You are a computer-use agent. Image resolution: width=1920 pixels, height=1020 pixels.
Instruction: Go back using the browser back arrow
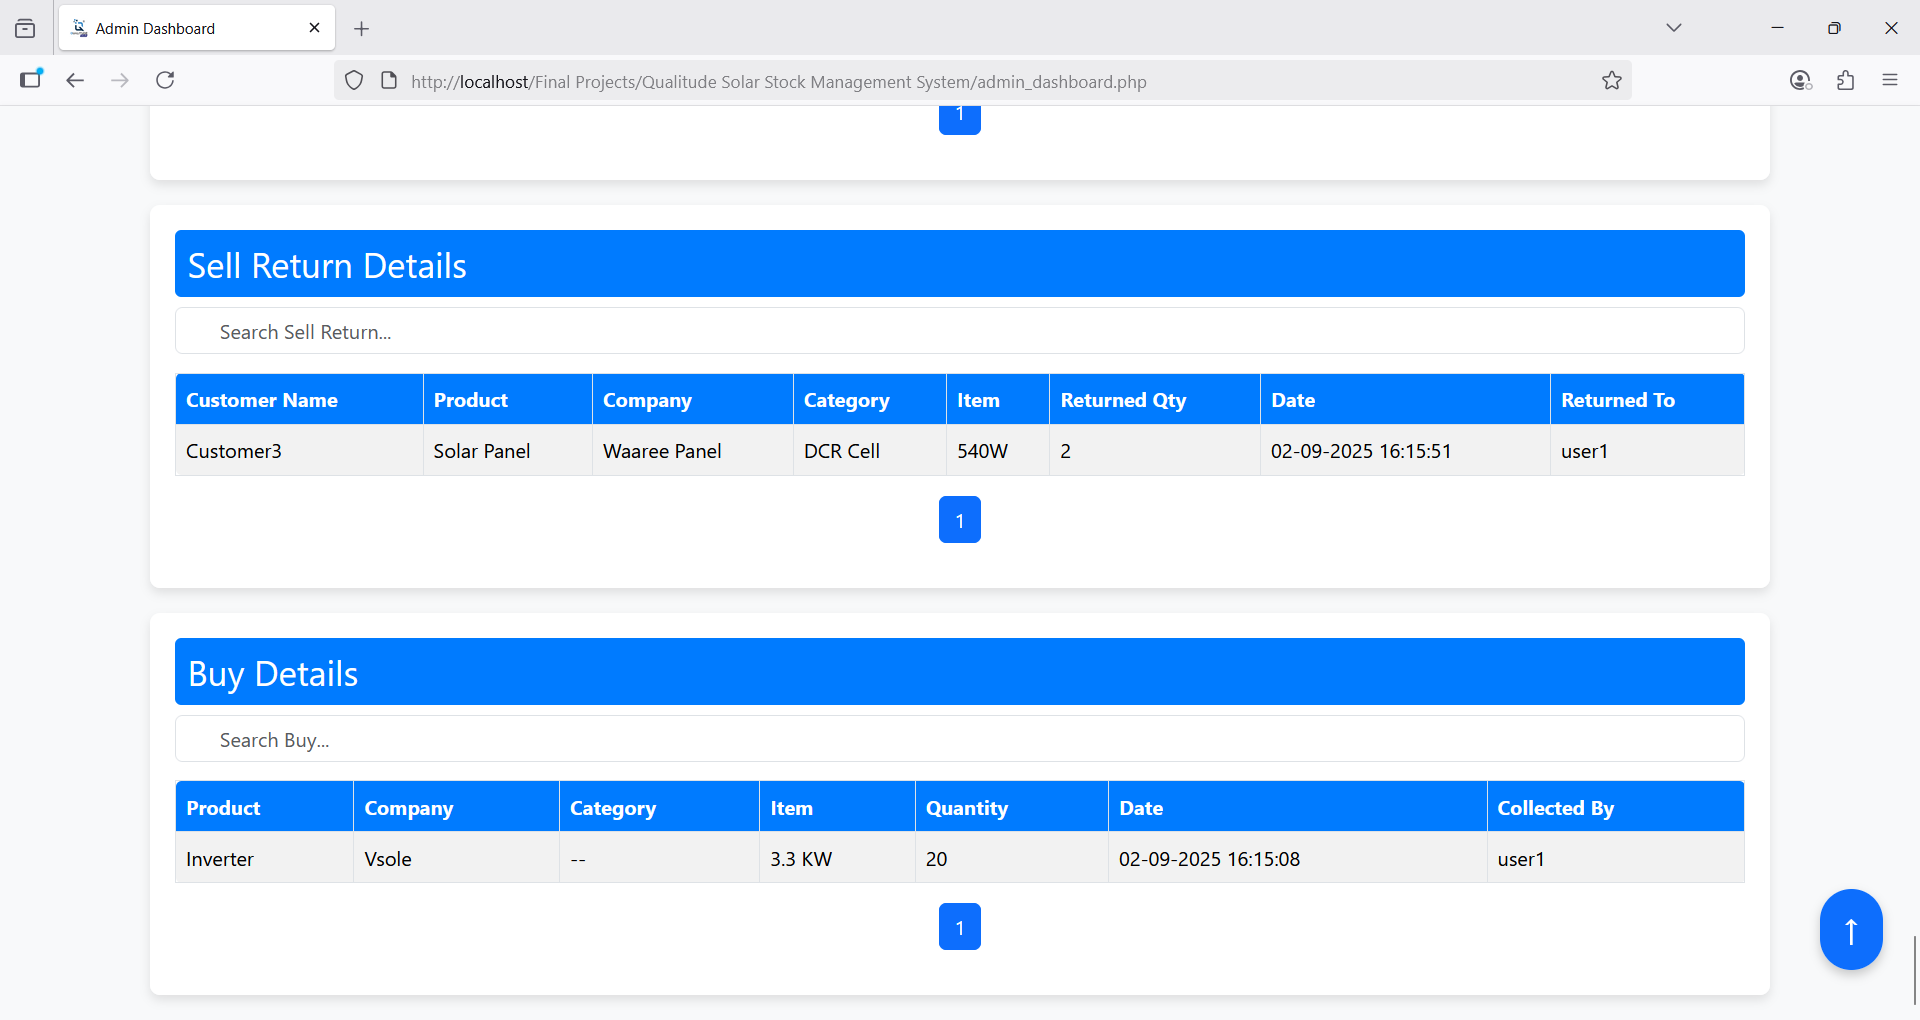pyautogui.click(x=75, y=80)
